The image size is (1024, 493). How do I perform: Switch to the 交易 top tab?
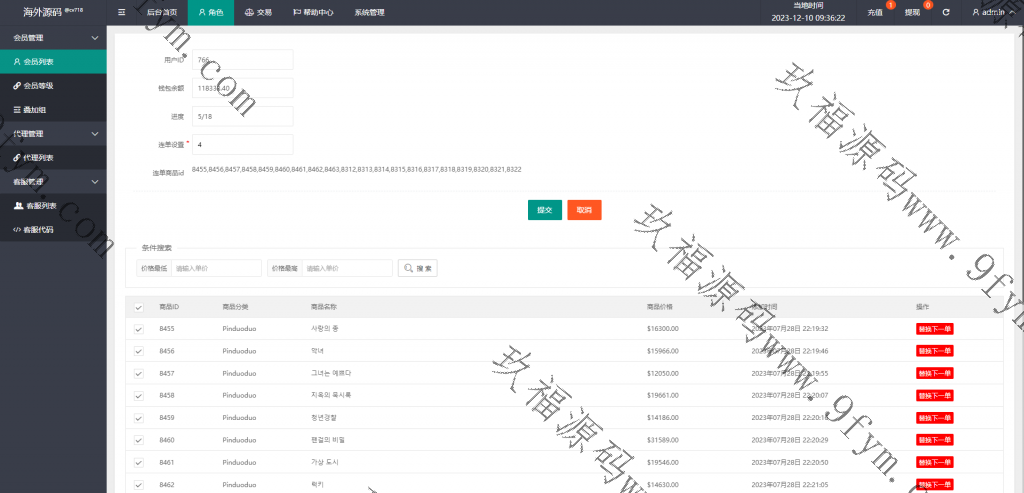tap(258, 13)
